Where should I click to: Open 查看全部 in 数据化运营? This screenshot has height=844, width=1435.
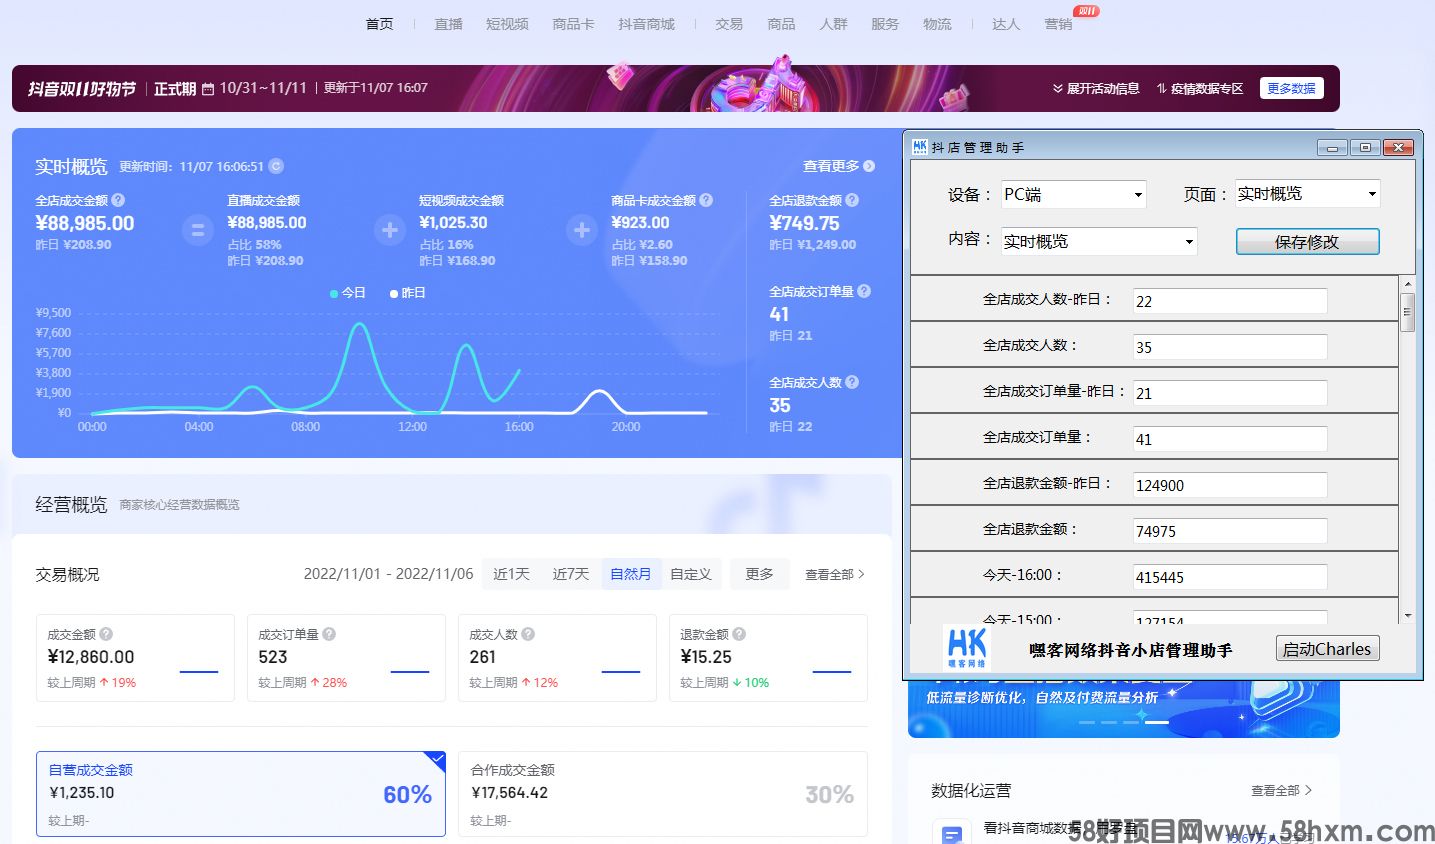click(x=1281, y=790)
